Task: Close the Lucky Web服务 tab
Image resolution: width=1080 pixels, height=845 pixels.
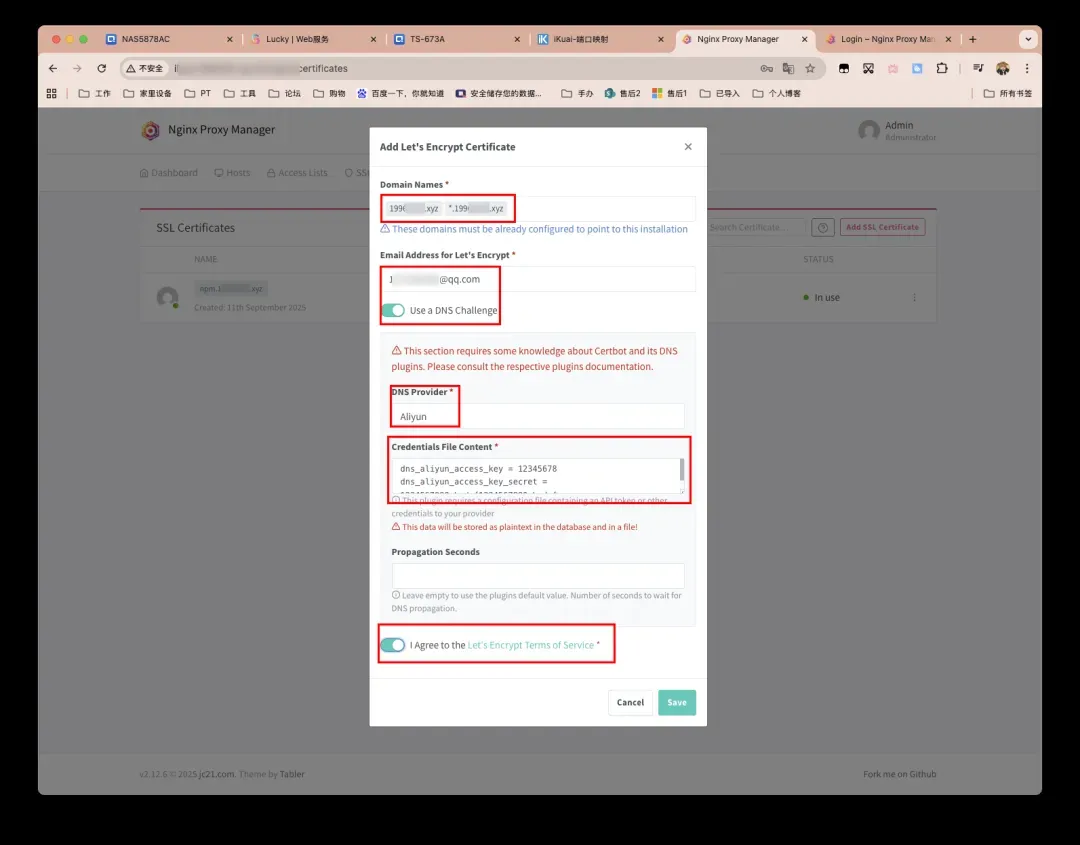Action: (x=373, y=39)
